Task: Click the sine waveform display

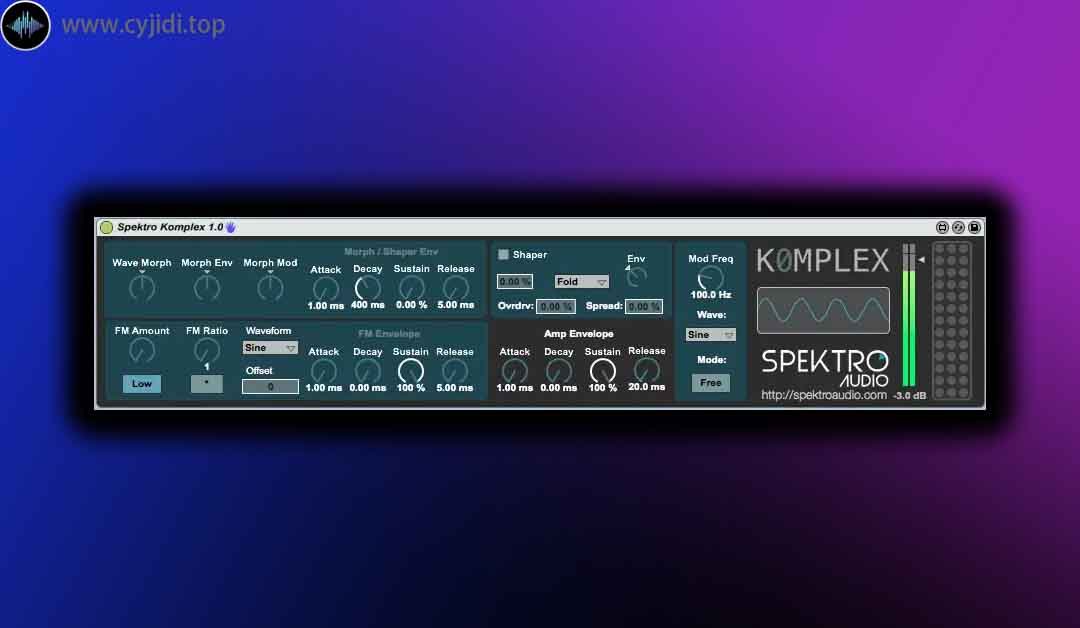Action: tap(823, 311)
